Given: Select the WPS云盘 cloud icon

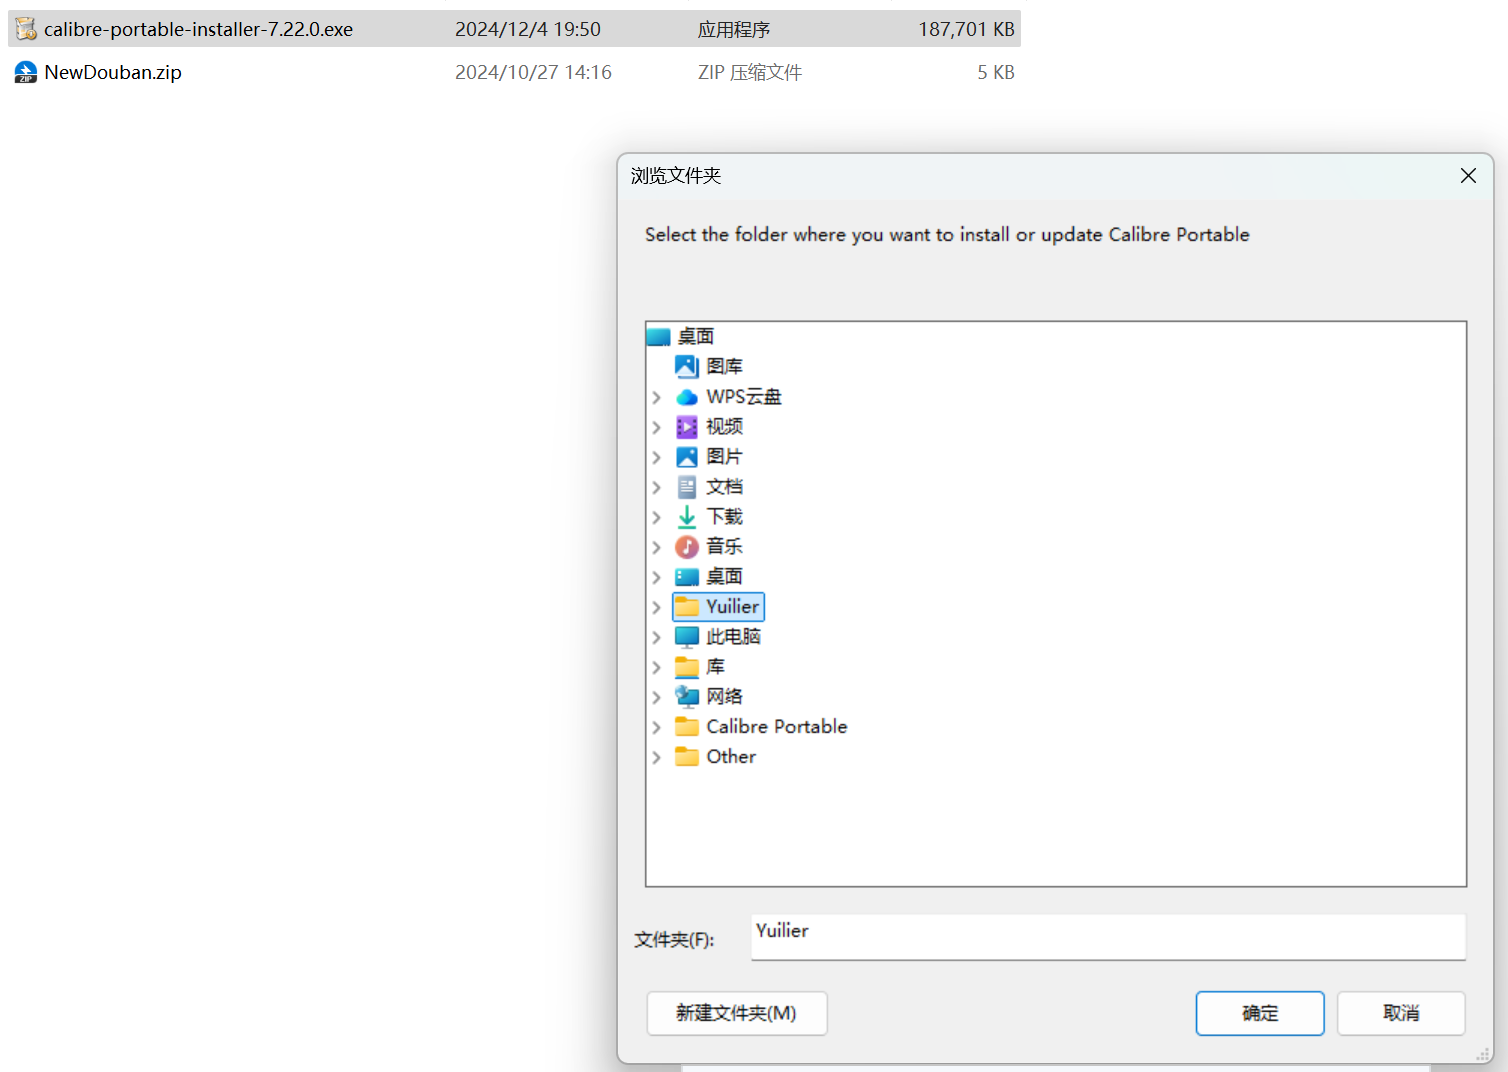Looking at the screenshot, I should coord(686,397).
